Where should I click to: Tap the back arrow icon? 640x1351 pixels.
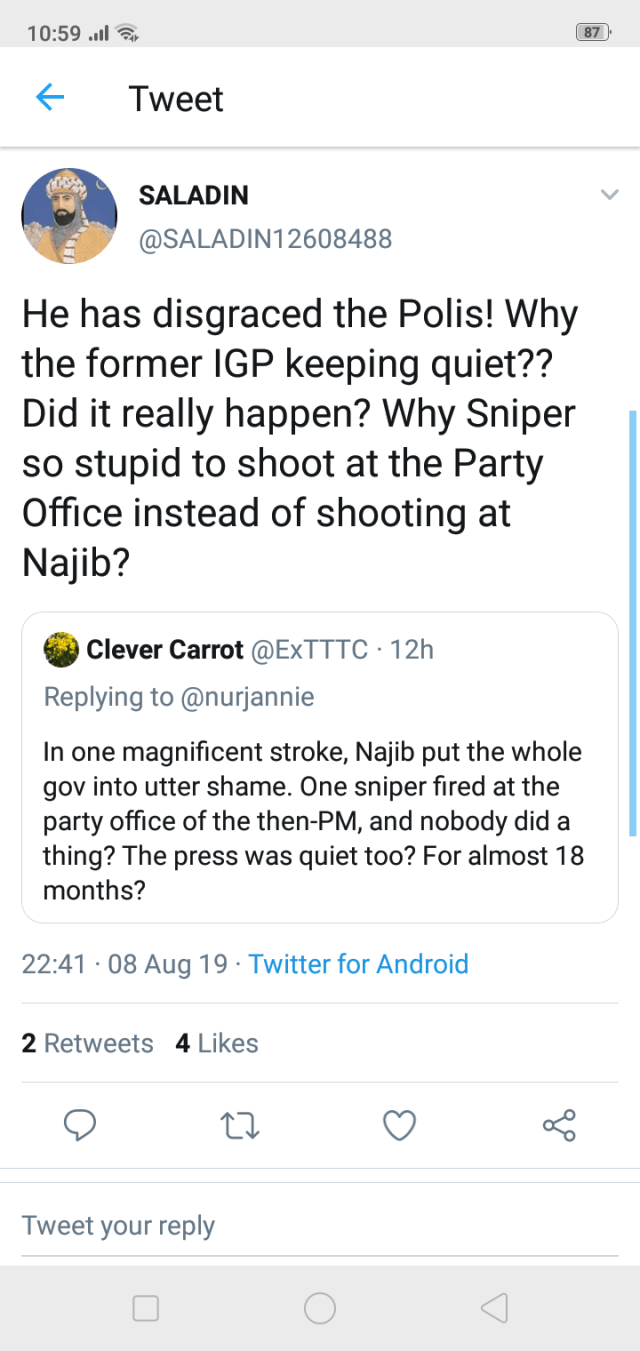pyautogui.click(x=50, y=97)
